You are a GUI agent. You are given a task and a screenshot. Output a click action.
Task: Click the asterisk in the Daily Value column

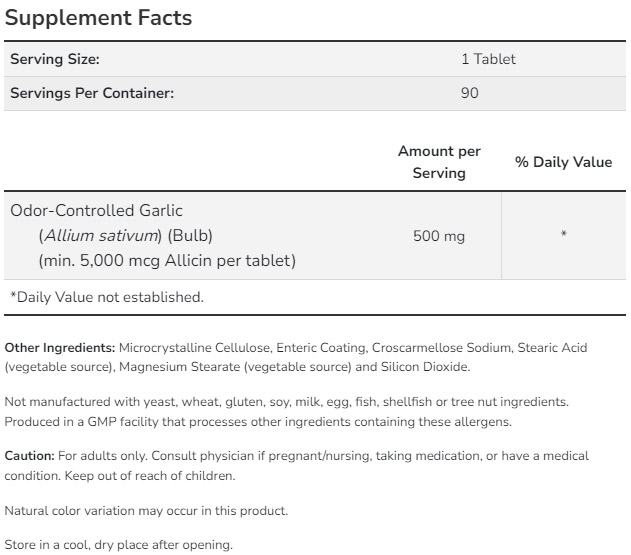click(564, 236)
